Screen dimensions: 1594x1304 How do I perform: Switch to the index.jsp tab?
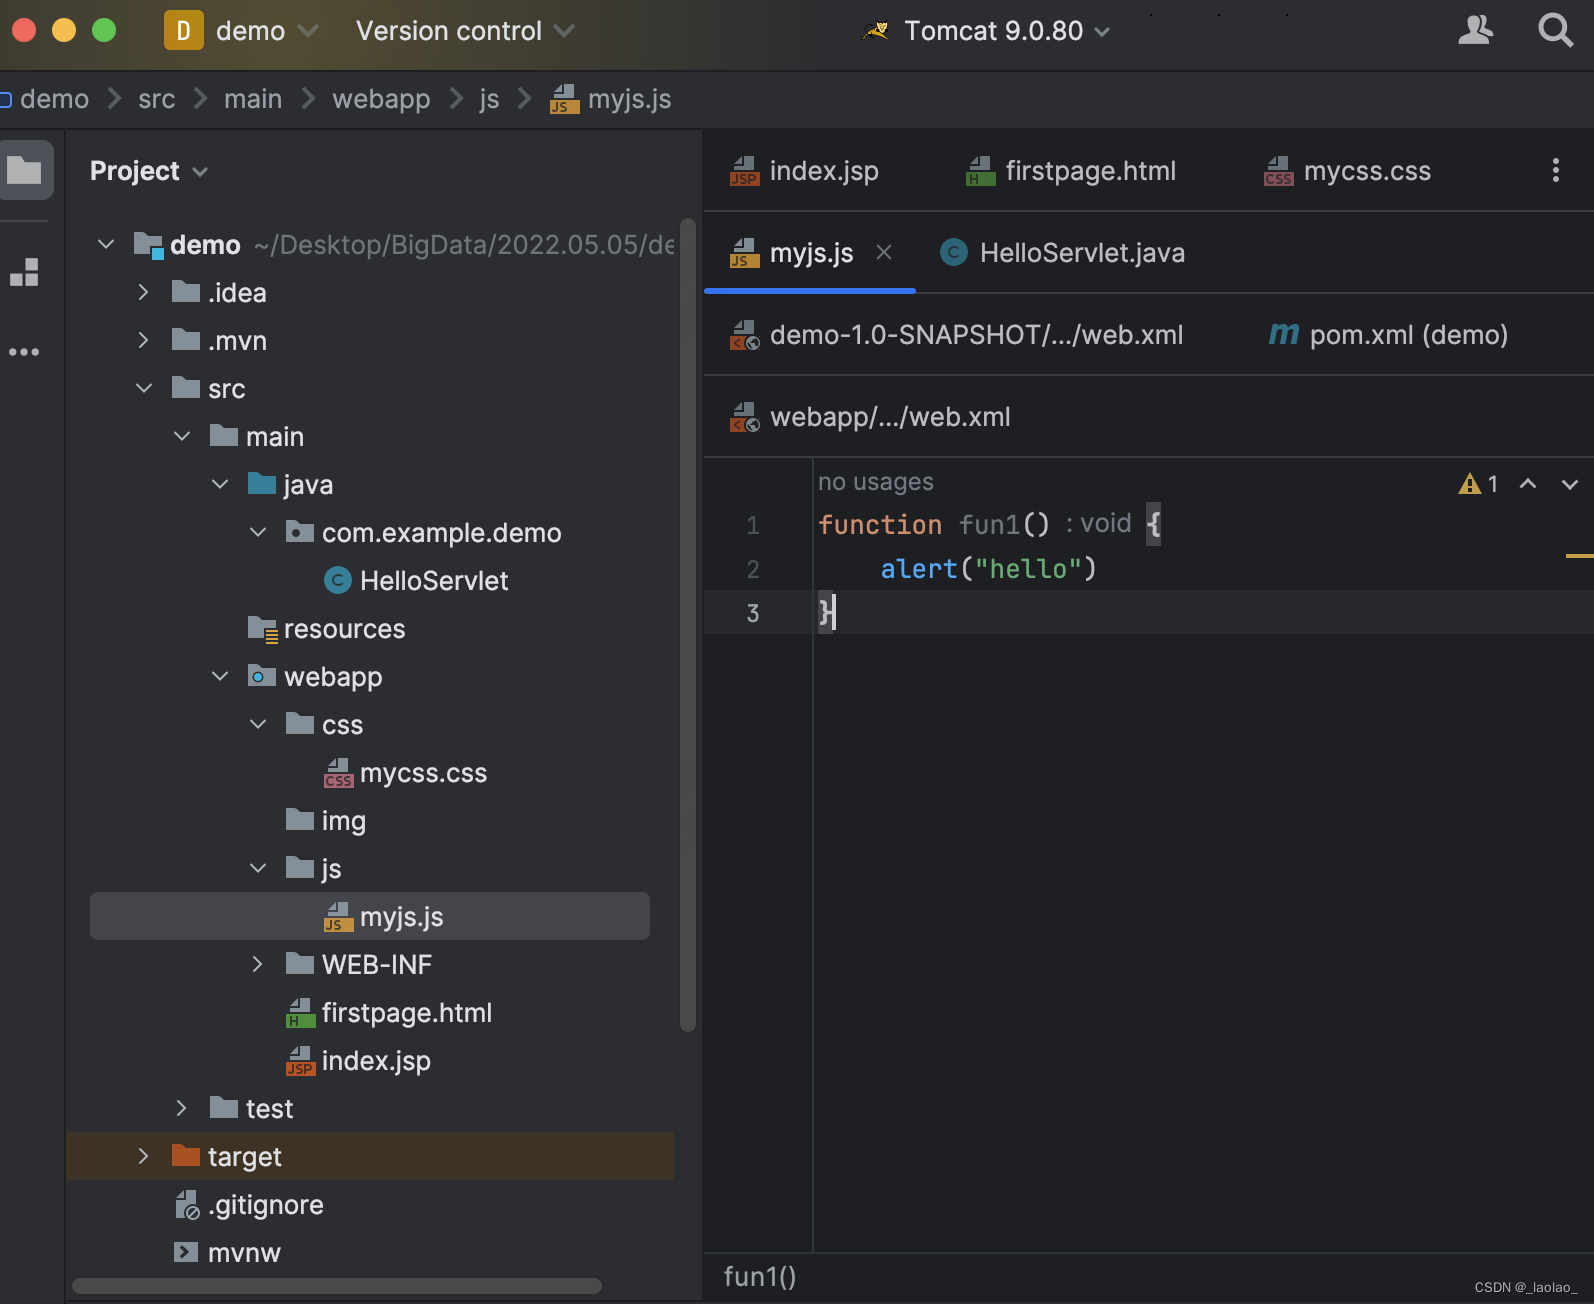[805, 171]
